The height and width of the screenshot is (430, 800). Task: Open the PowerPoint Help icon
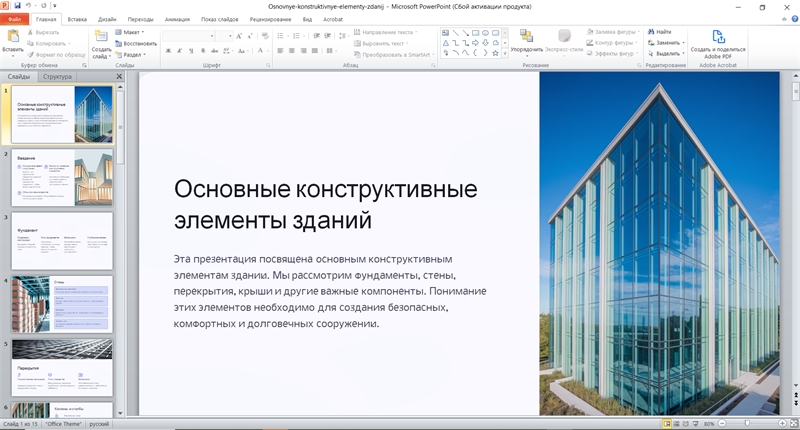pyautogui.click(x=794, y=19)
